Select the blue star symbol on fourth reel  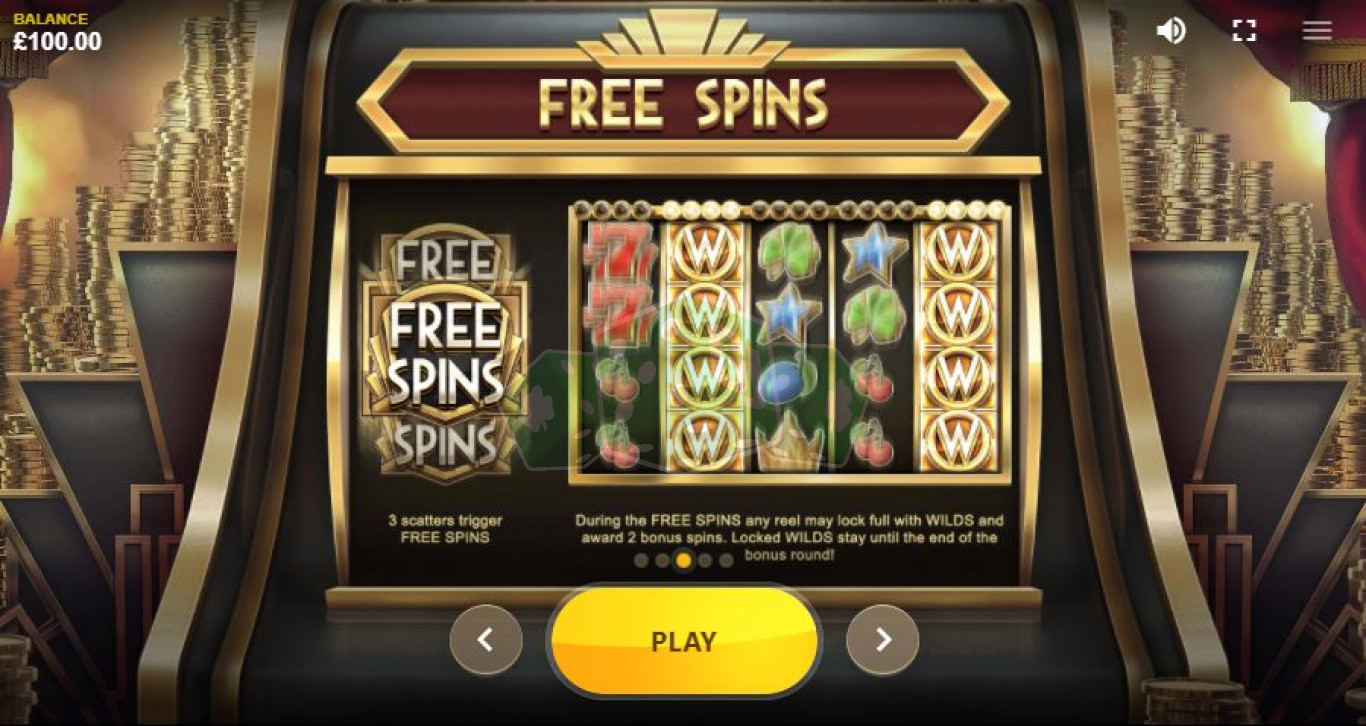(873, 254)
